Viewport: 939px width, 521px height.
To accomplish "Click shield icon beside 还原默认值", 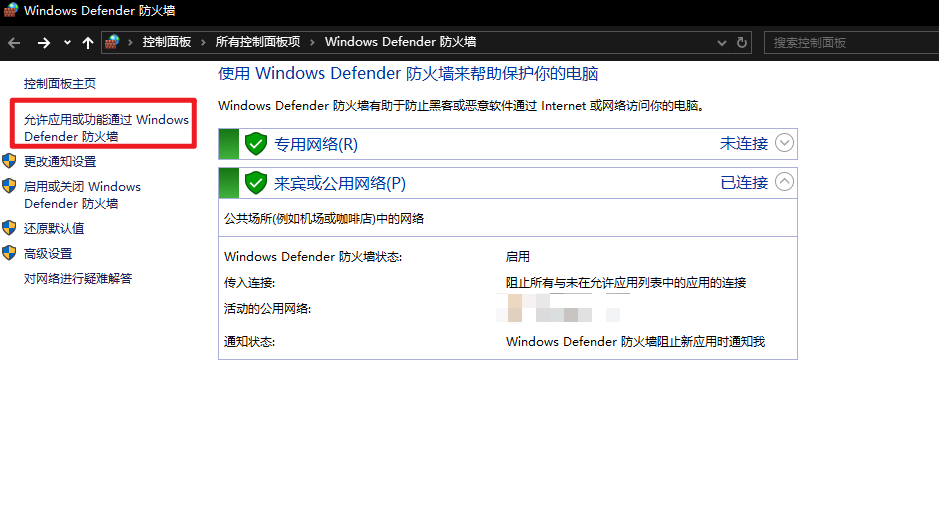I will coord(9,228).
